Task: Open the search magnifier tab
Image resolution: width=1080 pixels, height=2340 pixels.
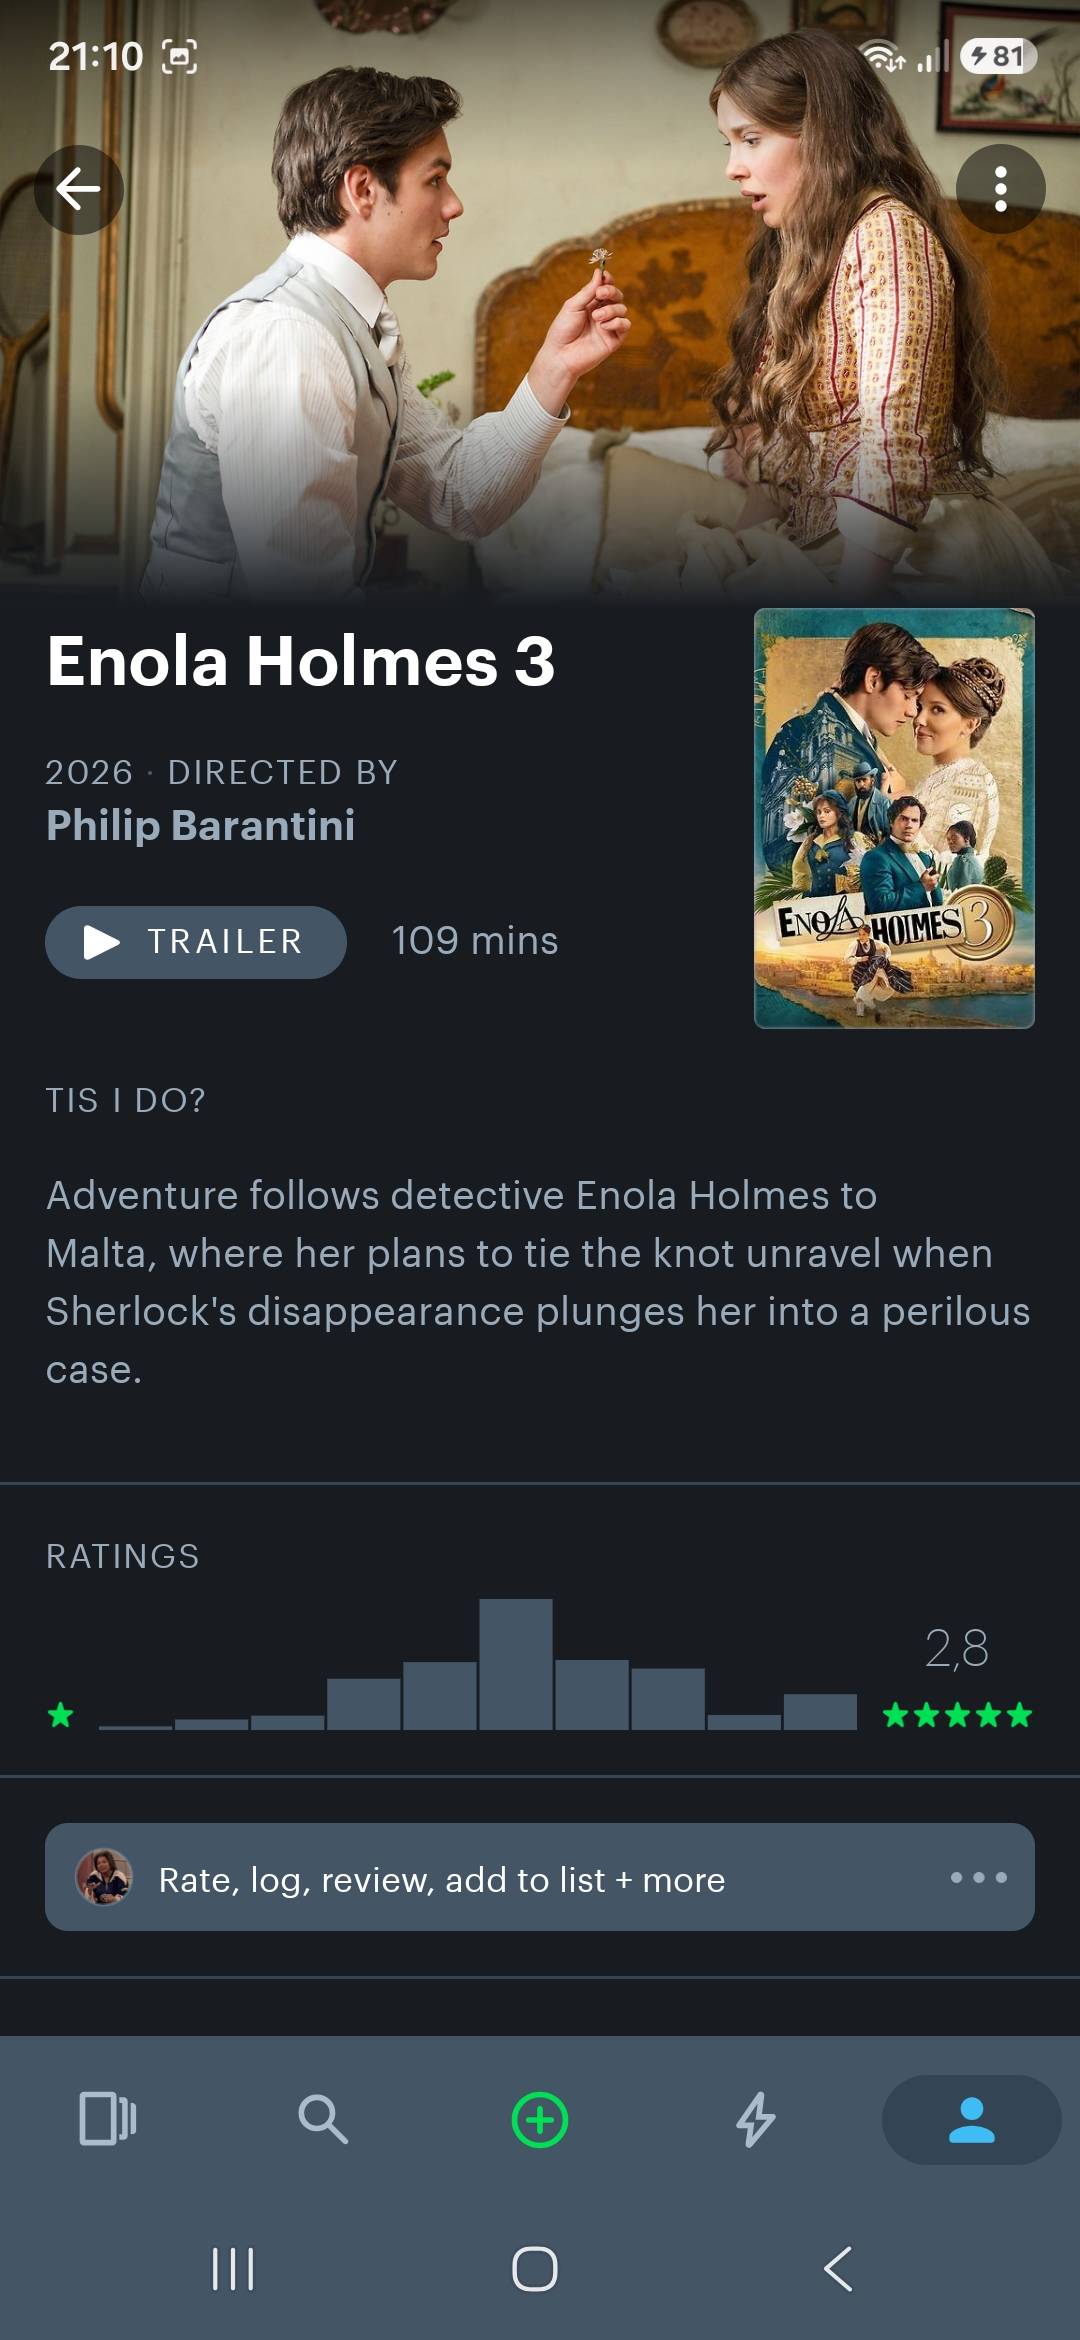Action: [323, 2119]
